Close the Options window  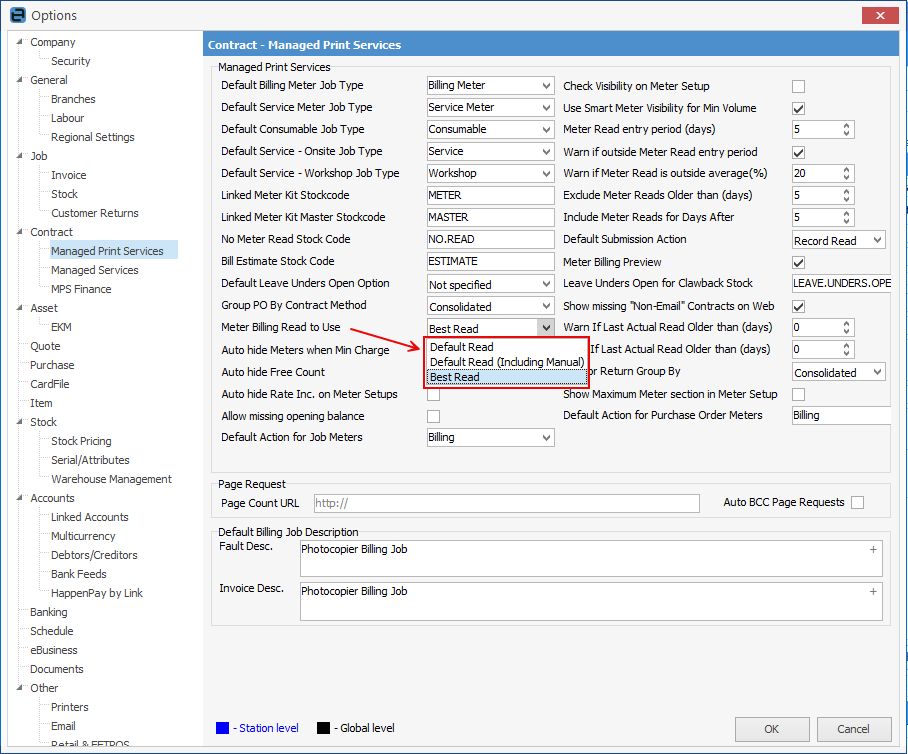(880, 16)
